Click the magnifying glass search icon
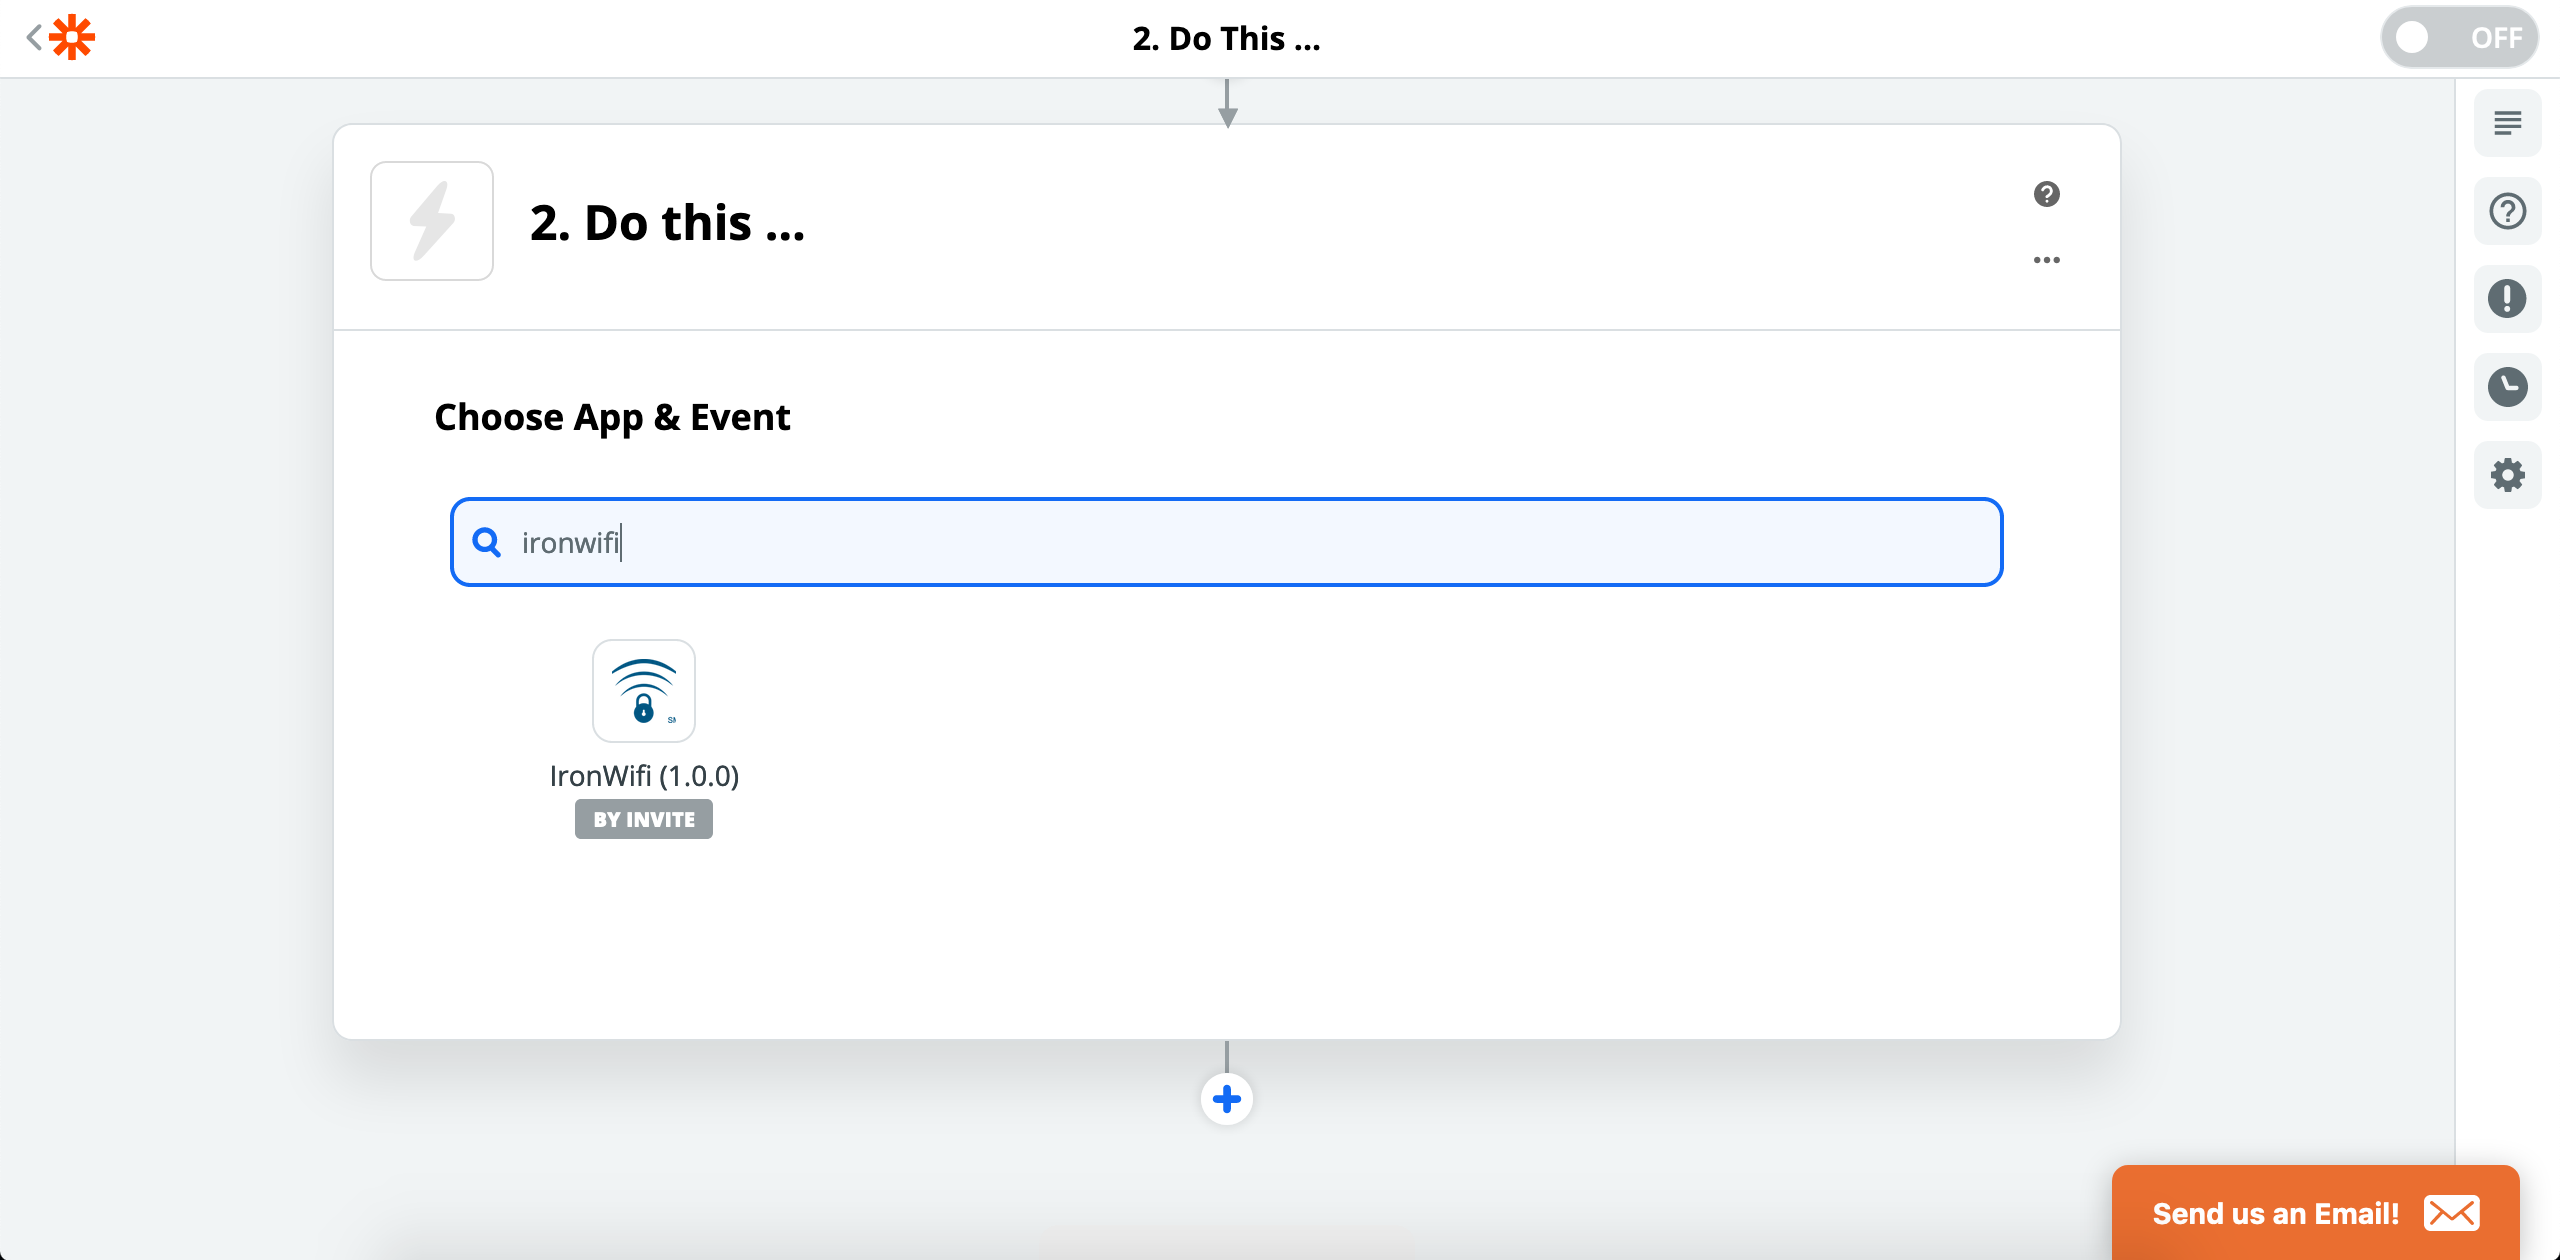 pyautogui.click(x=487, y=541)
